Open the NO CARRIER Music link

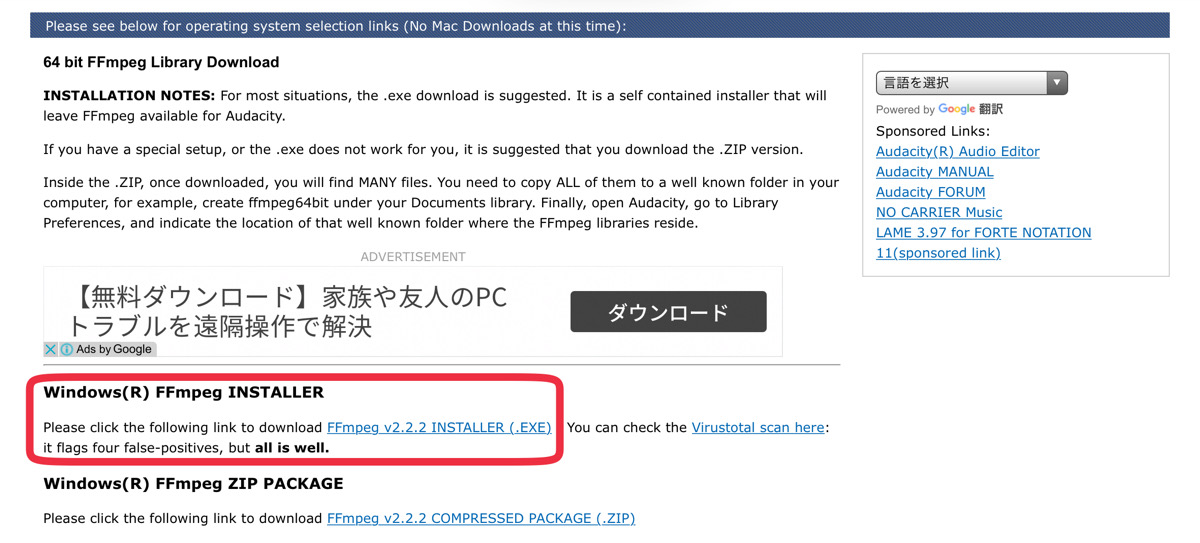939,212
